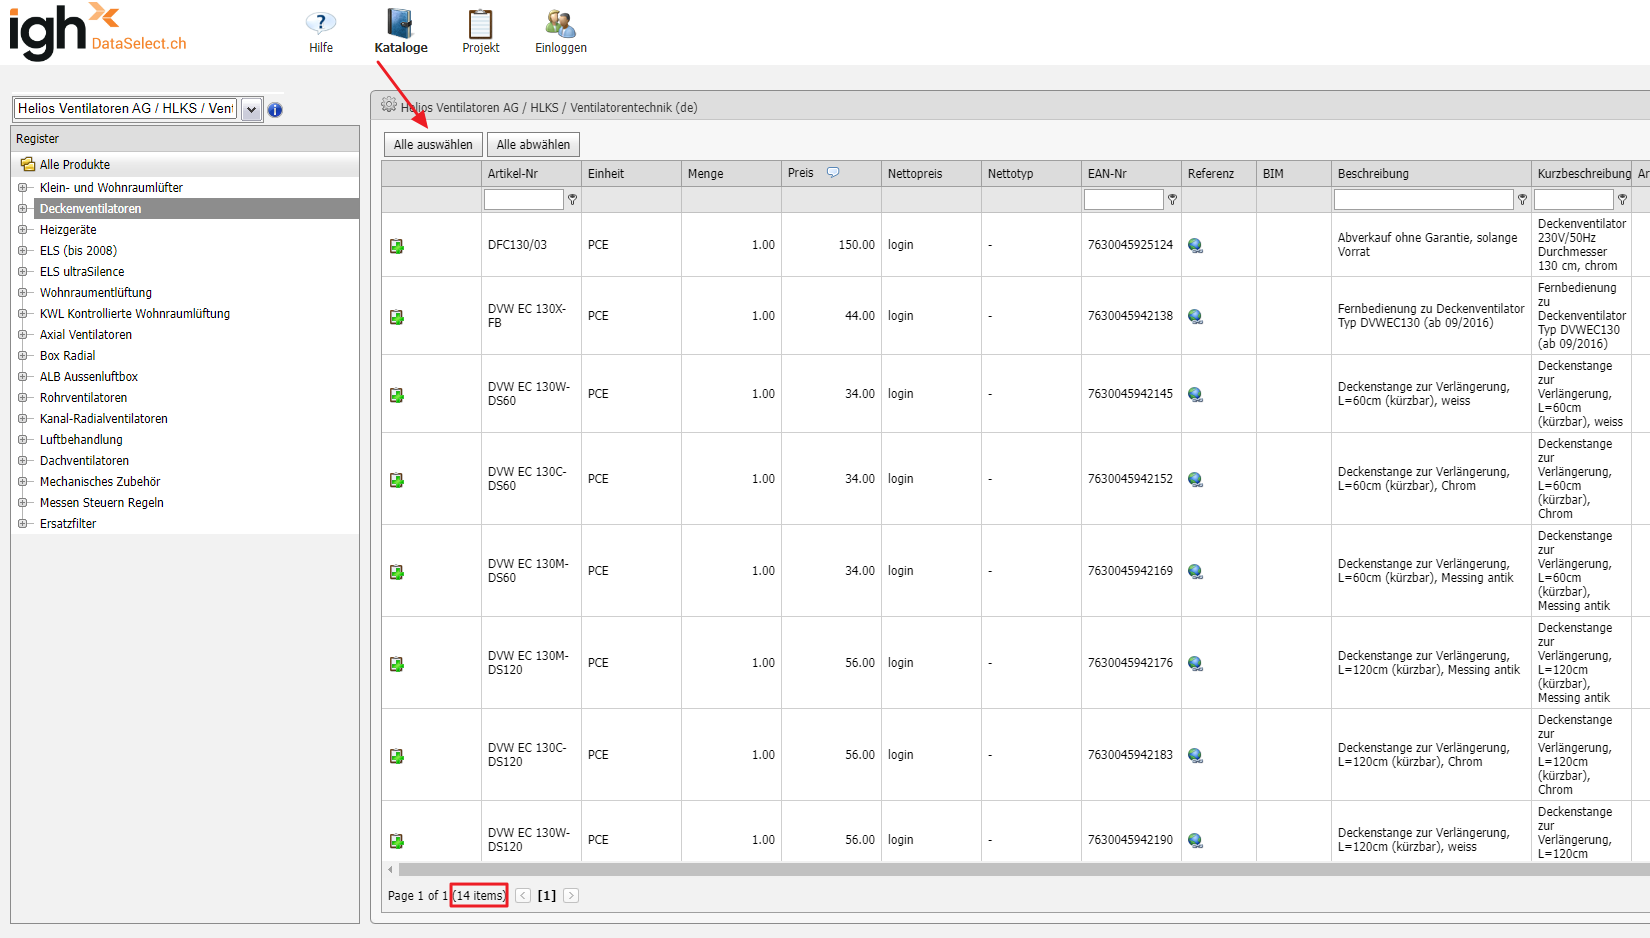The image size is (1650, 938).
Task: Click the Beschreibung filter input field
Action: tap(1424, 200)
